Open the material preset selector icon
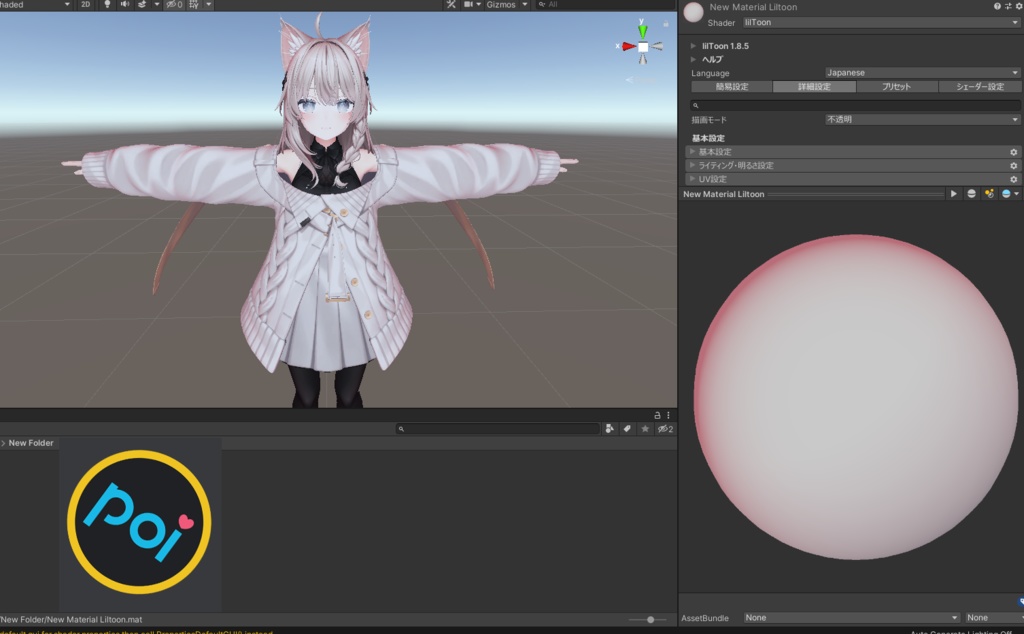 [x=1008, y=7]
